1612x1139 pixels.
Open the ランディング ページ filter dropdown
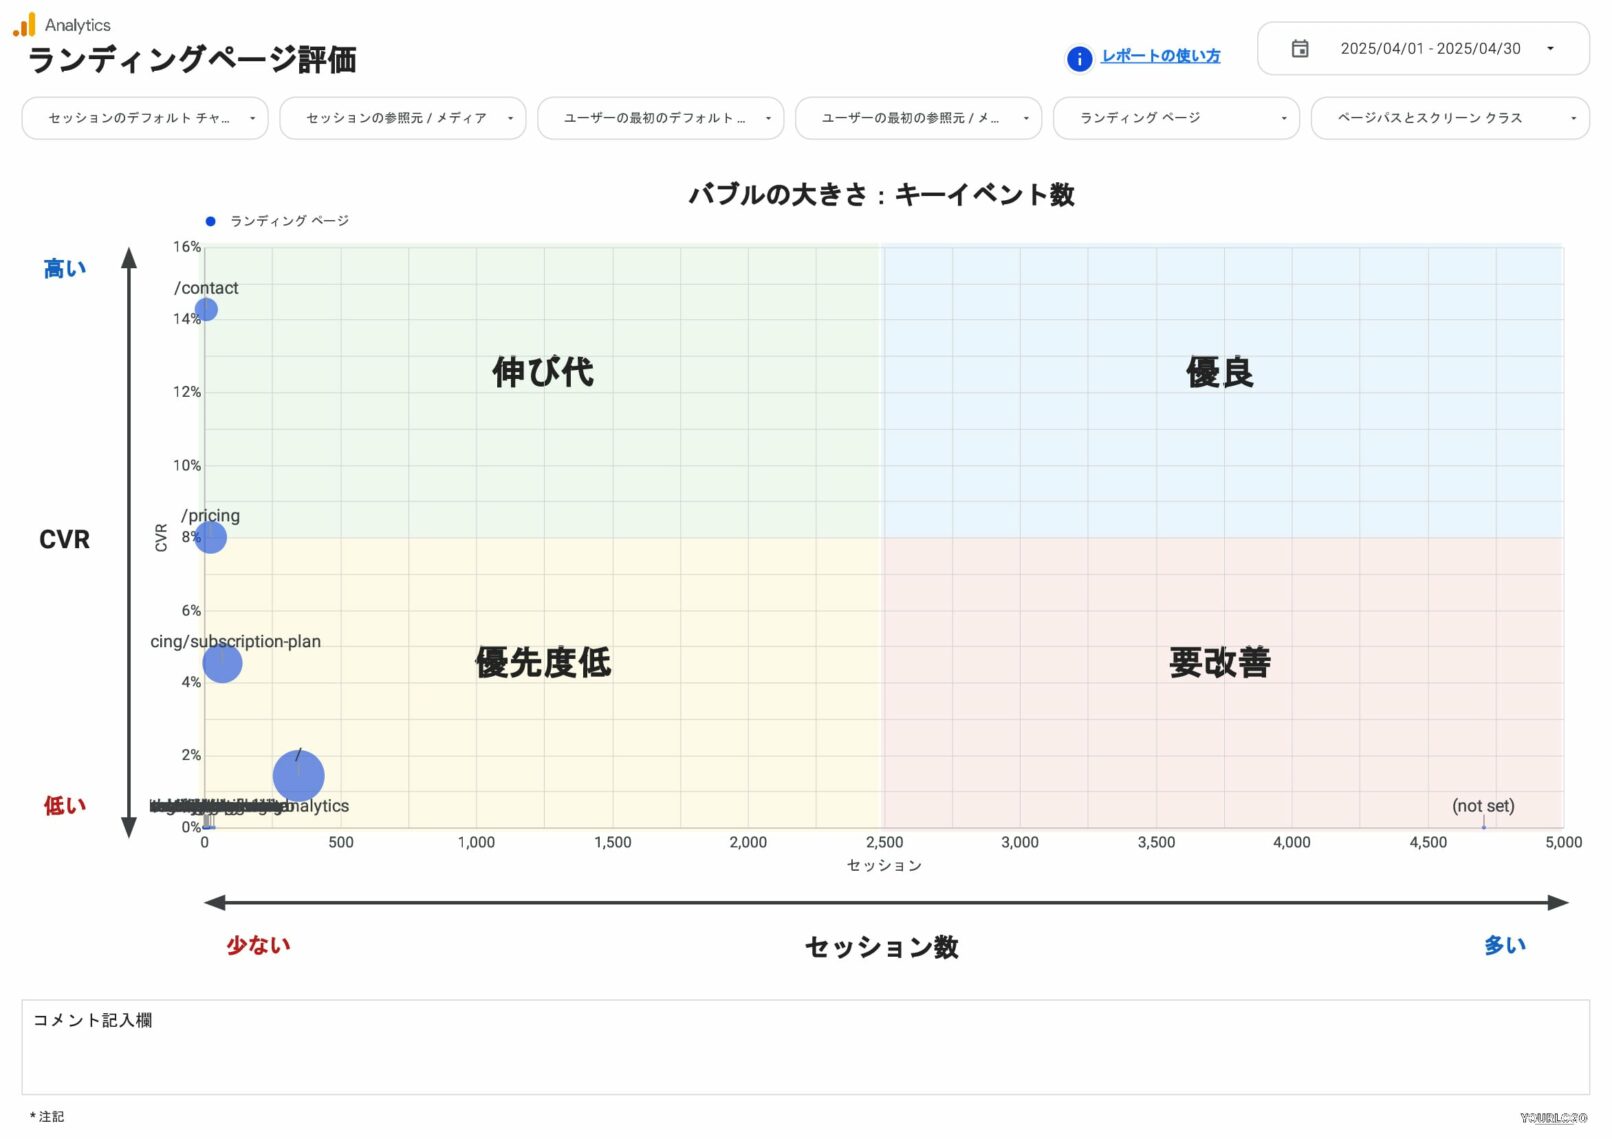[x=1175, y=118]
